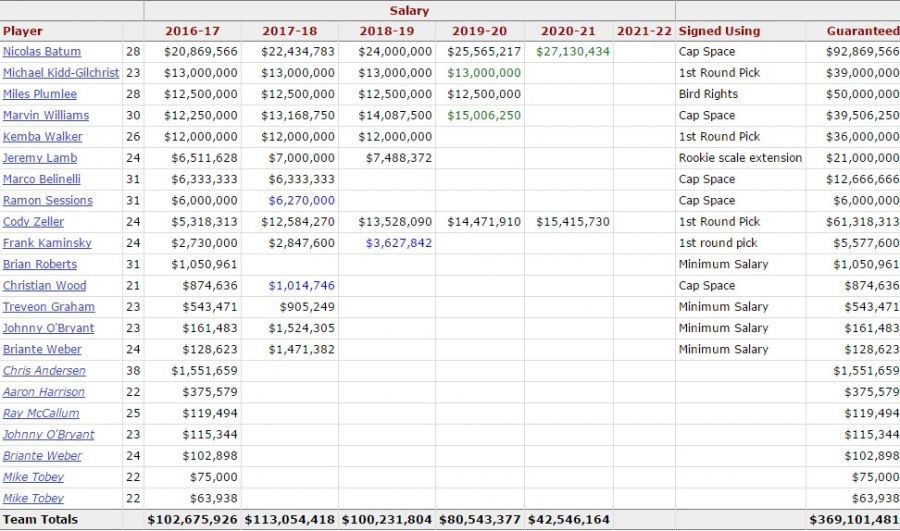The image size is (900, 531).
Task: Click the Player column header
Action: [x=22, y=31]
